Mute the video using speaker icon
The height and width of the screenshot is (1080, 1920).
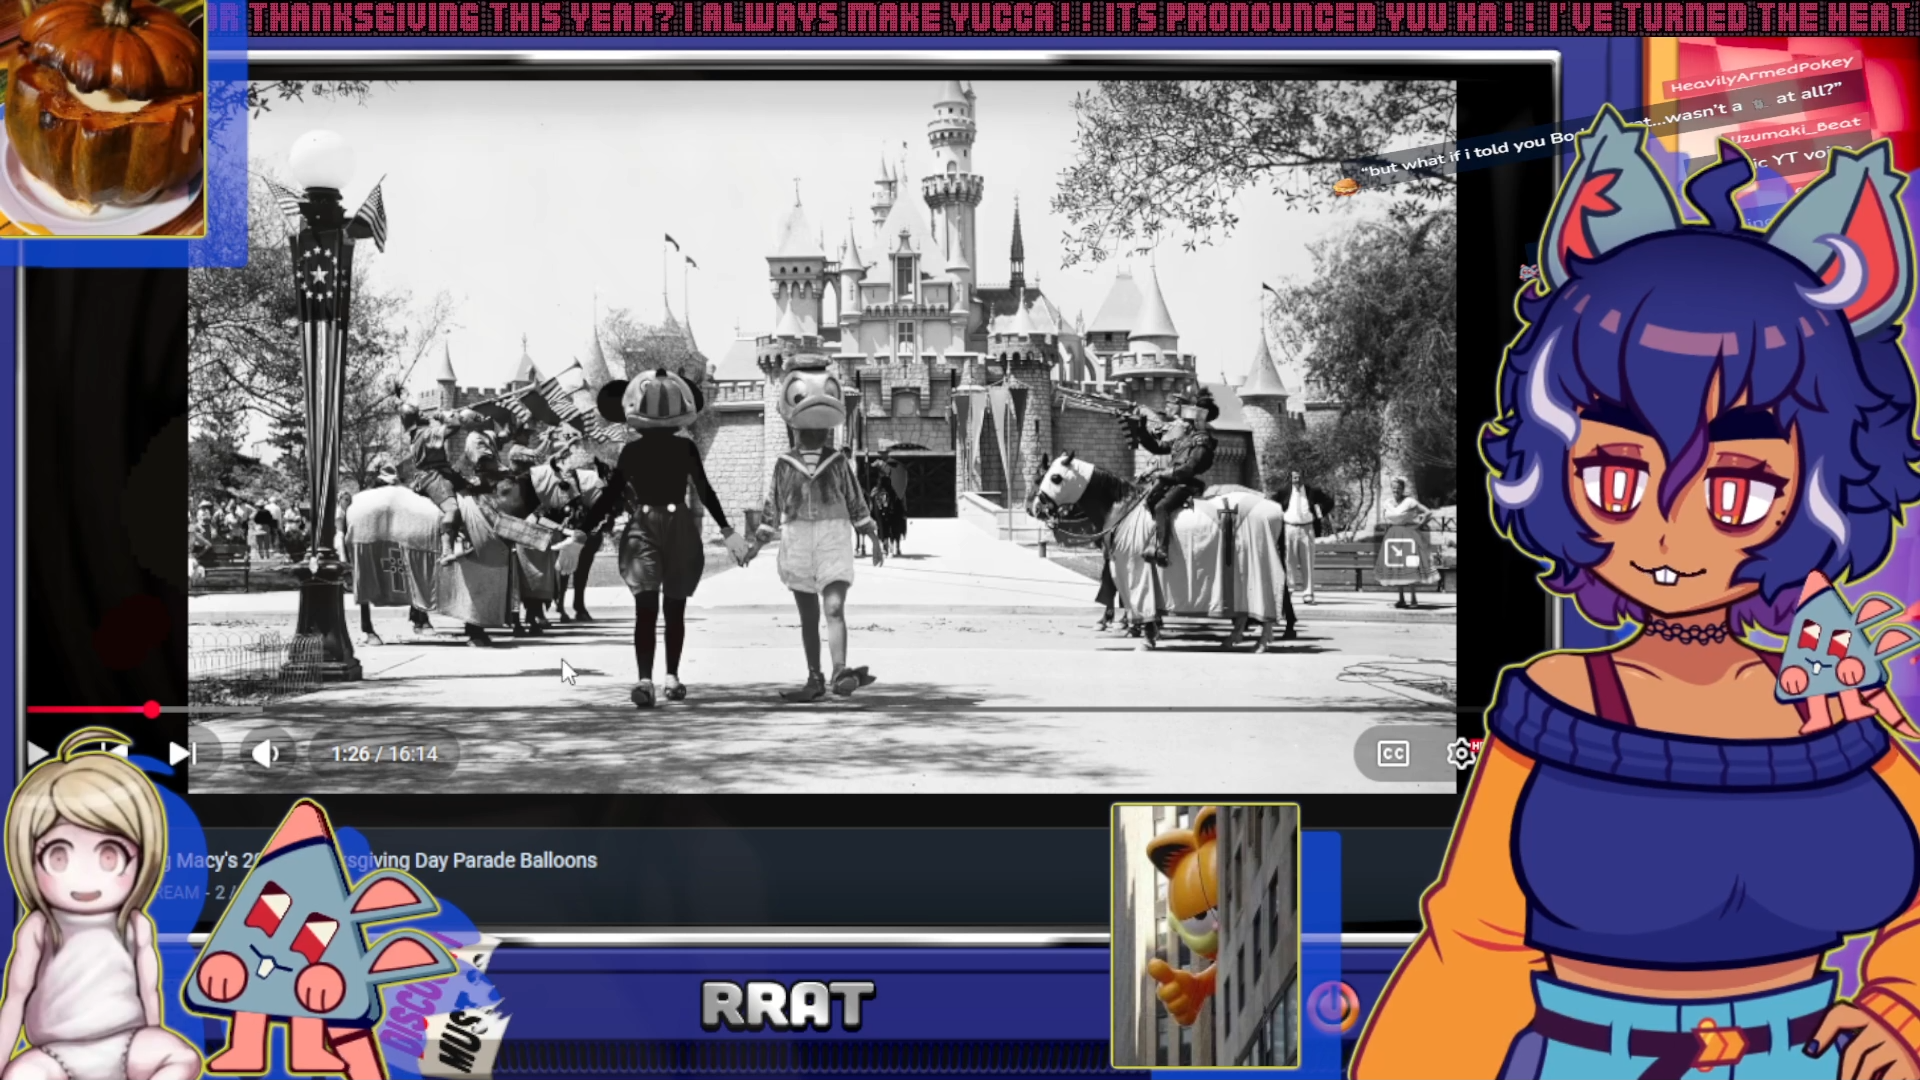[265, 753]
